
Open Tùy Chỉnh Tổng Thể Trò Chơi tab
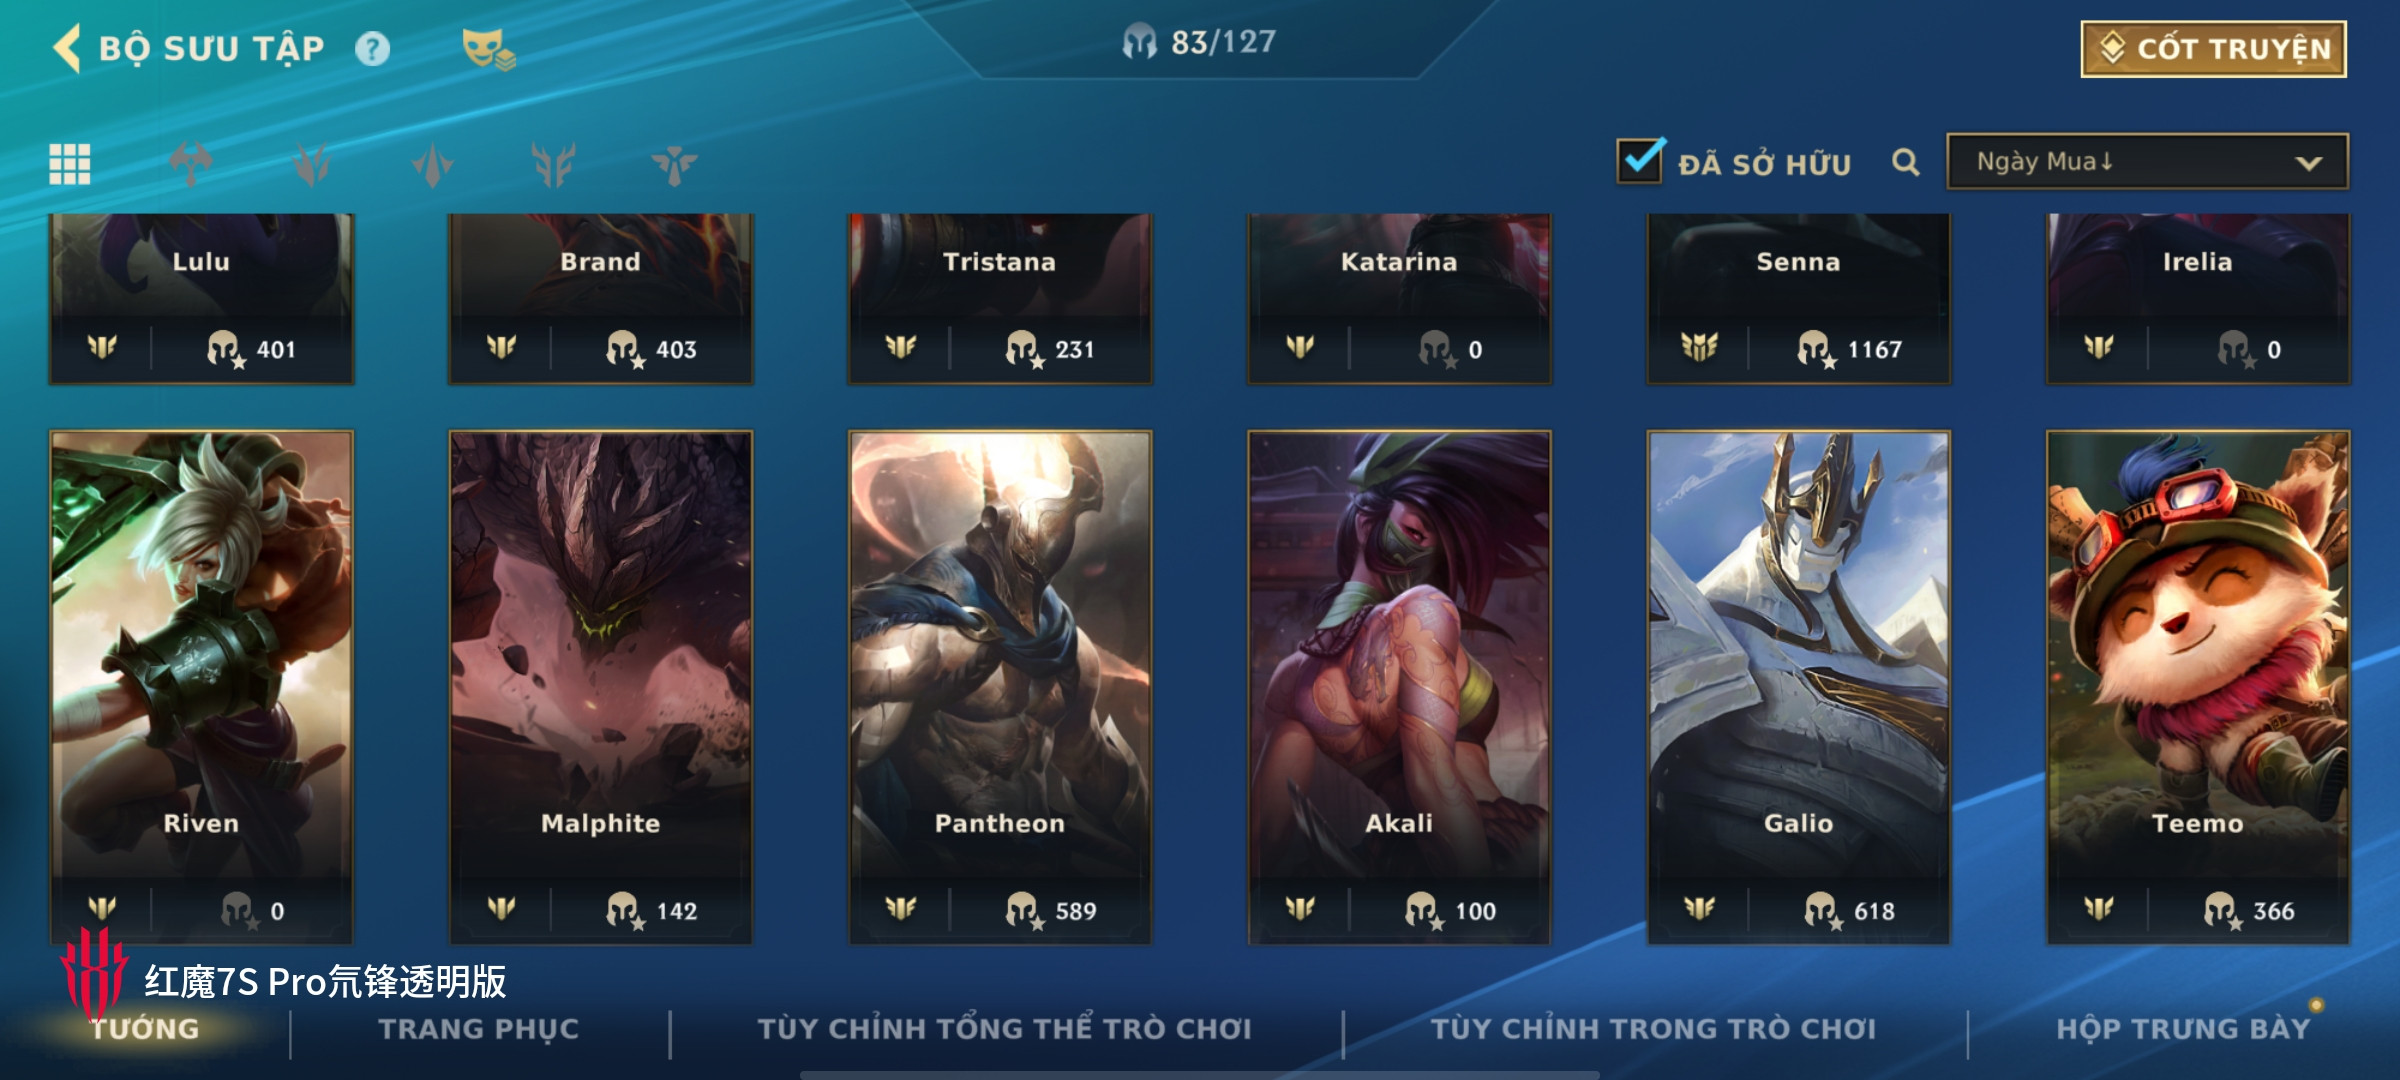pyautogui.click(x=1004, y=1029)
